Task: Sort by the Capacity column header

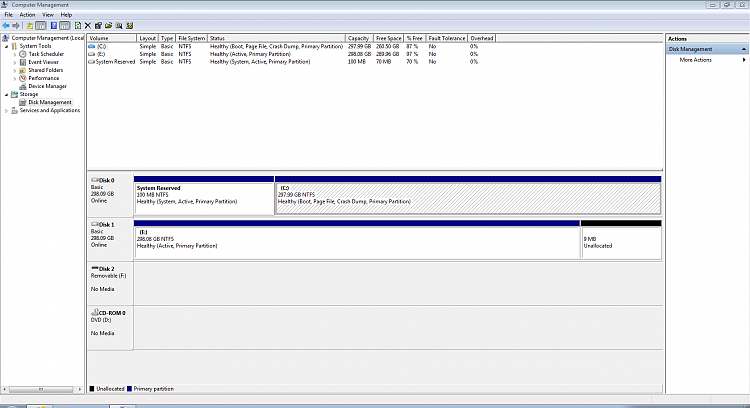Action: click(x=359, y=38)
